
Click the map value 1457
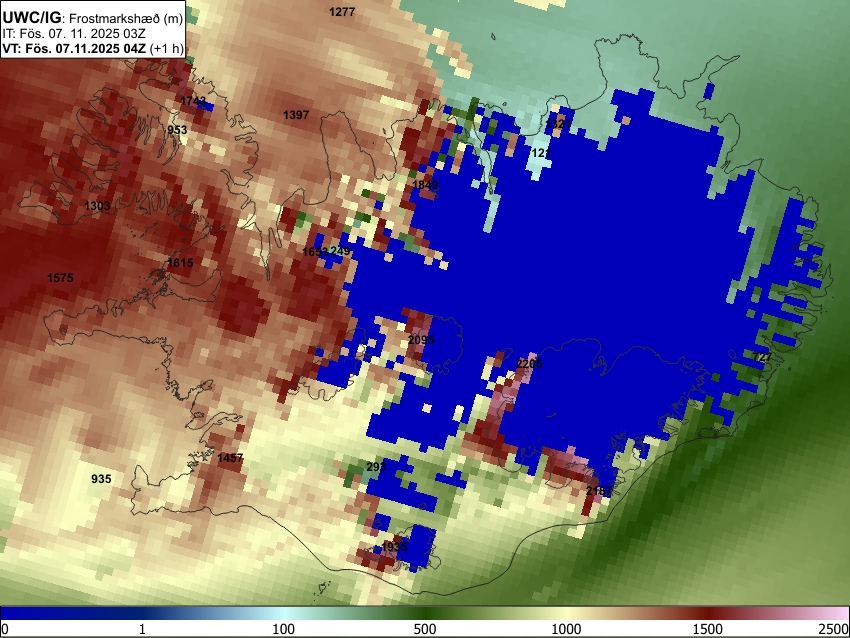pyautogui.click(x=230, y=457)
